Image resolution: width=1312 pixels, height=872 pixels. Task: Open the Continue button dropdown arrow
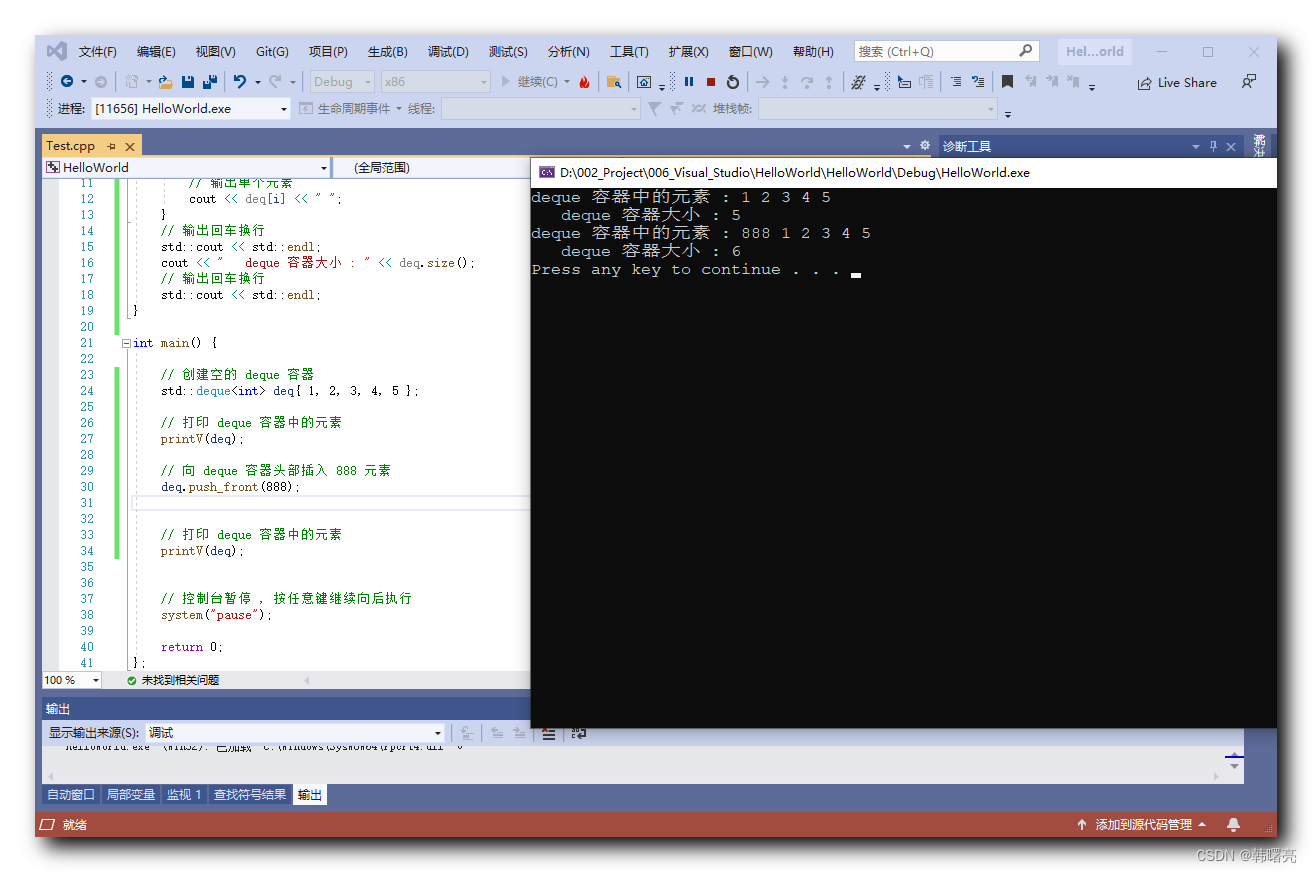click(567, 82)
